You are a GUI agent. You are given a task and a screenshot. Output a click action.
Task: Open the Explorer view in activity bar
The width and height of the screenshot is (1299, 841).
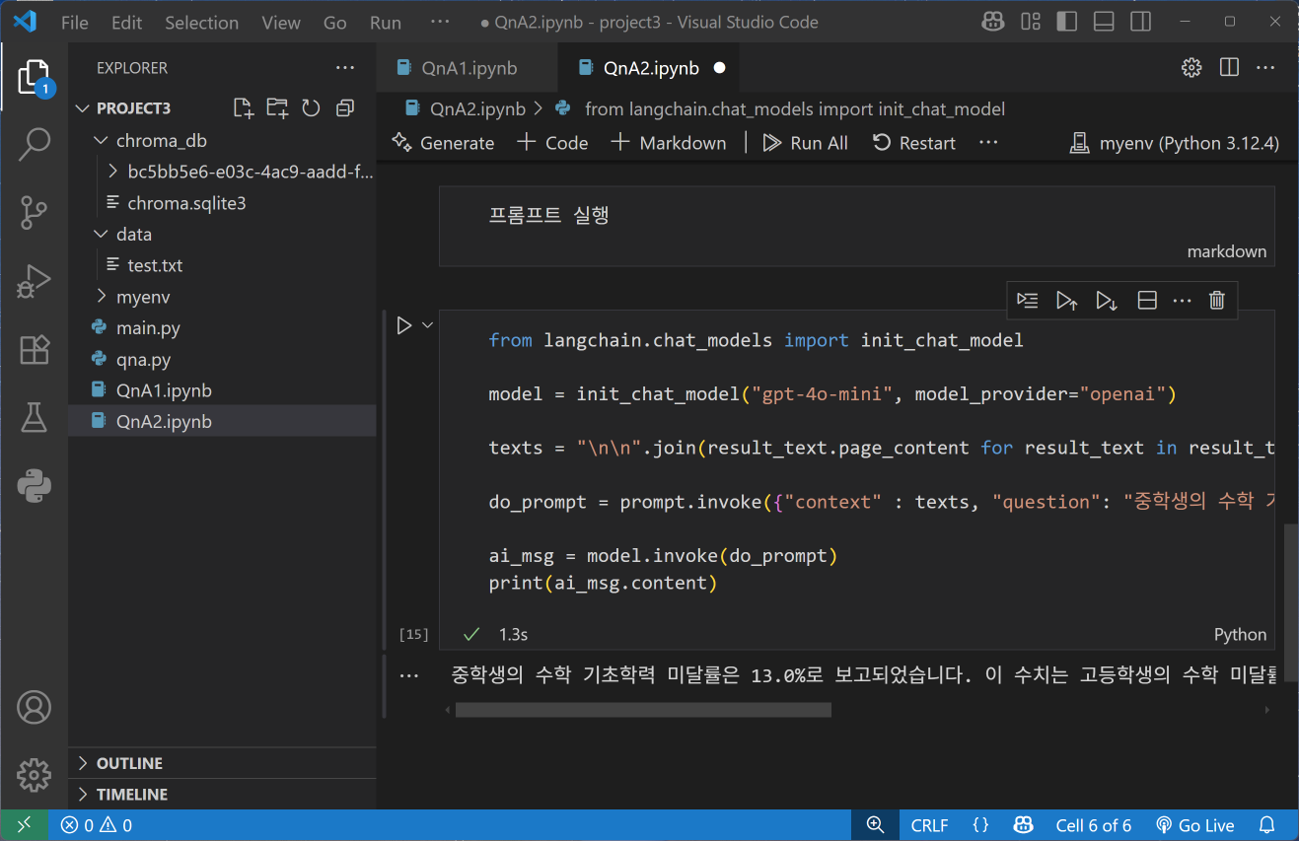tap(34, 77)
